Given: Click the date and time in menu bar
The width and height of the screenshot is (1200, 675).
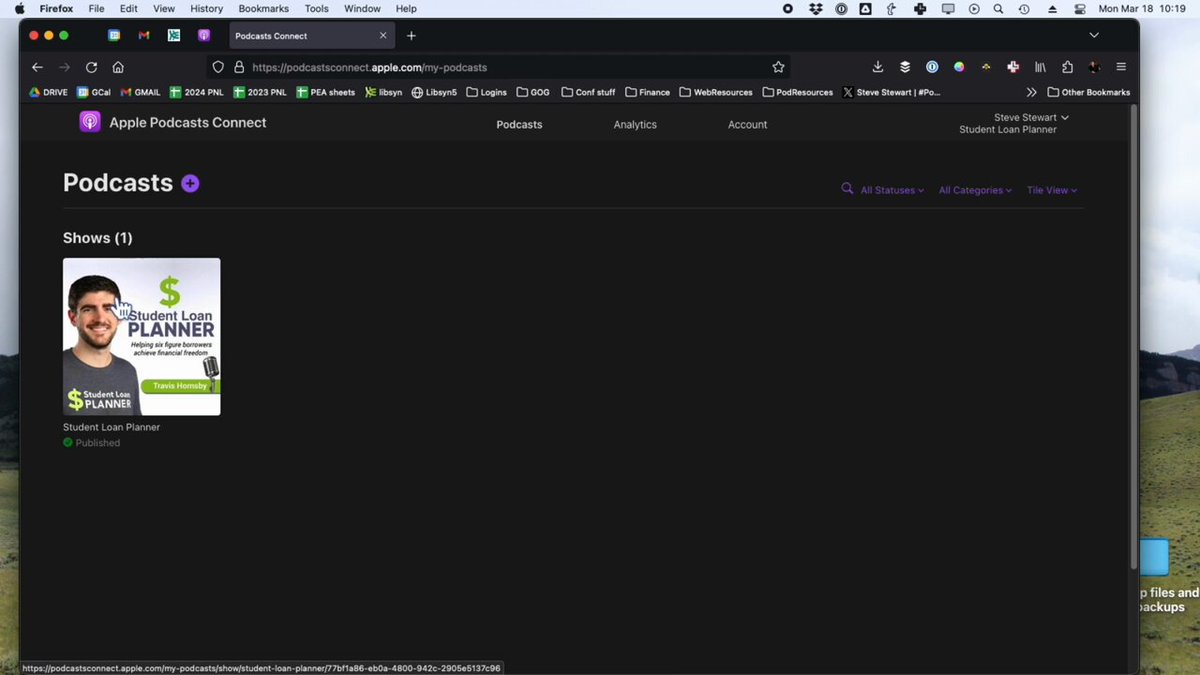Looking at the screenshot, I should tap(1142, 8).
